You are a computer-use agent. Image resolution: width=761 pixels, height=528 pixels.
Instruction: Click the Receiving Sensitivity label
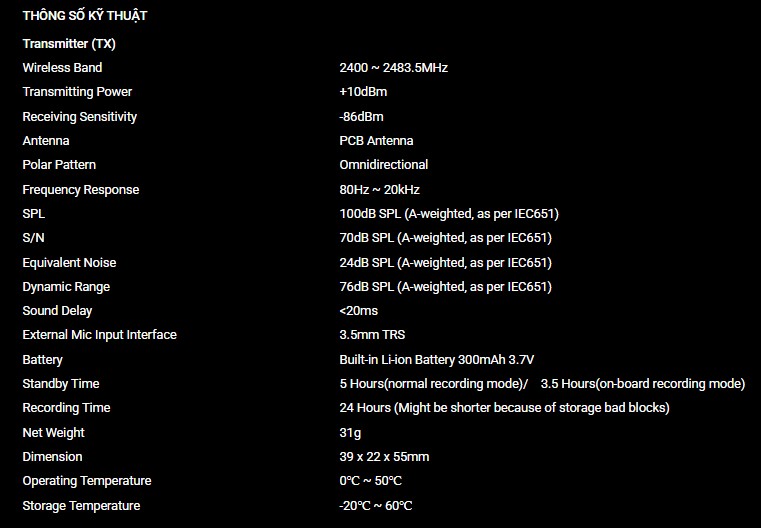[80, 116]
